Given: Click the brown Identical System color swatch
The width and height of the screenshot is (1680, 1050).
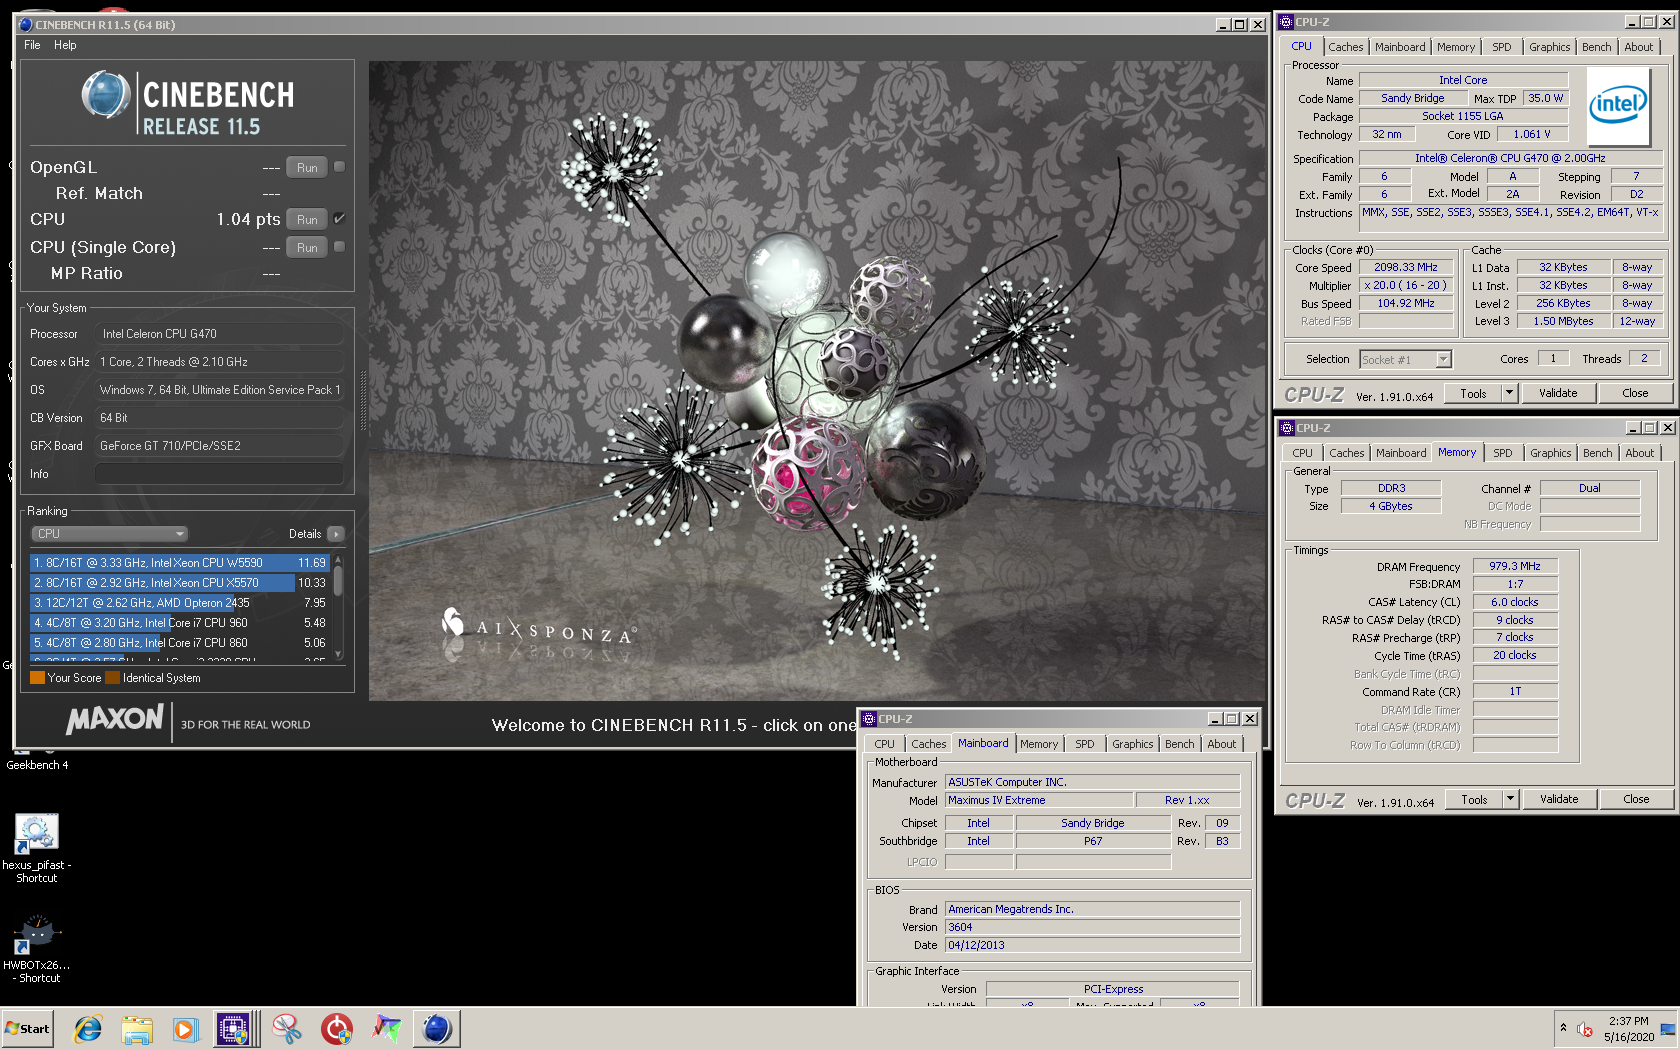Looking at the screenshot, I should [x=113, y=677].
